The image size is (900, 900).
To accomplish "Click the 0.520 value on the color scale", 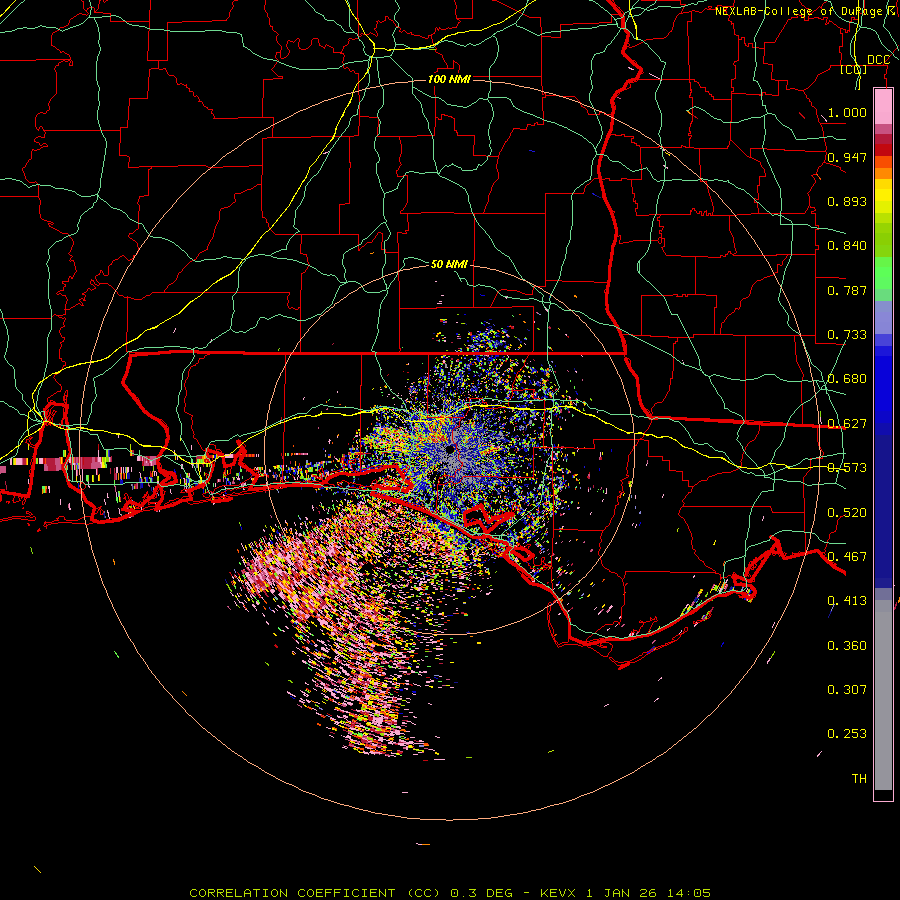I will coord(847,513).
